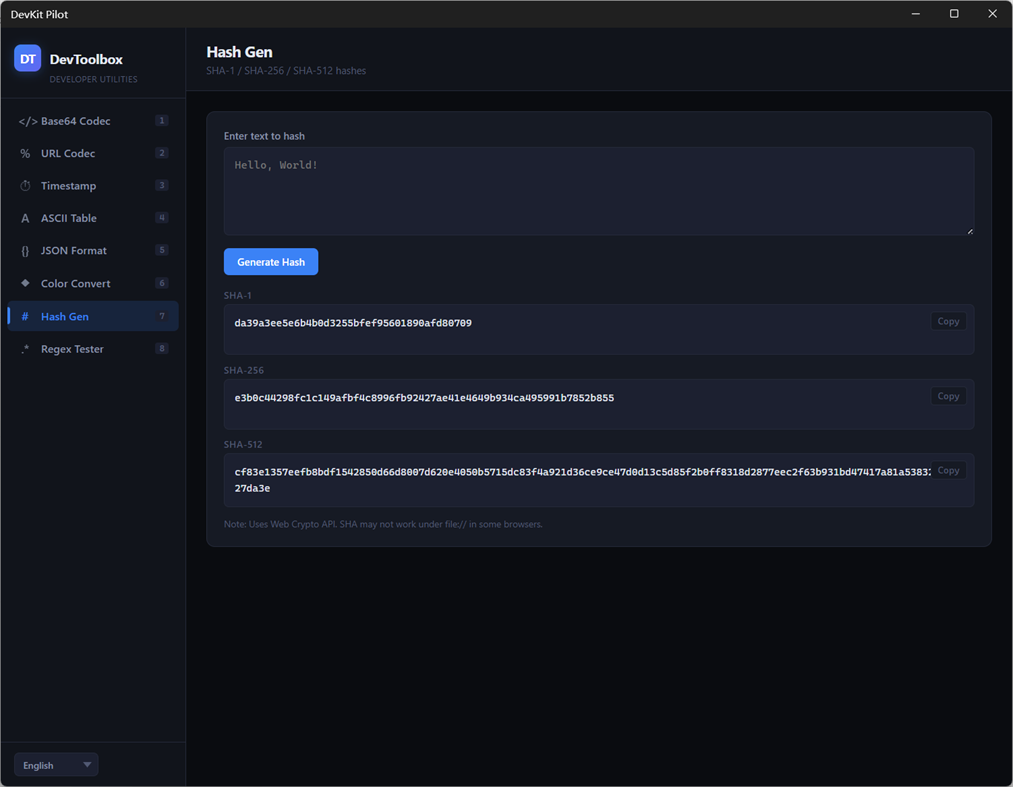Click the Web Crypto API note text
1013x787 pixels.
tap(383, 524)
